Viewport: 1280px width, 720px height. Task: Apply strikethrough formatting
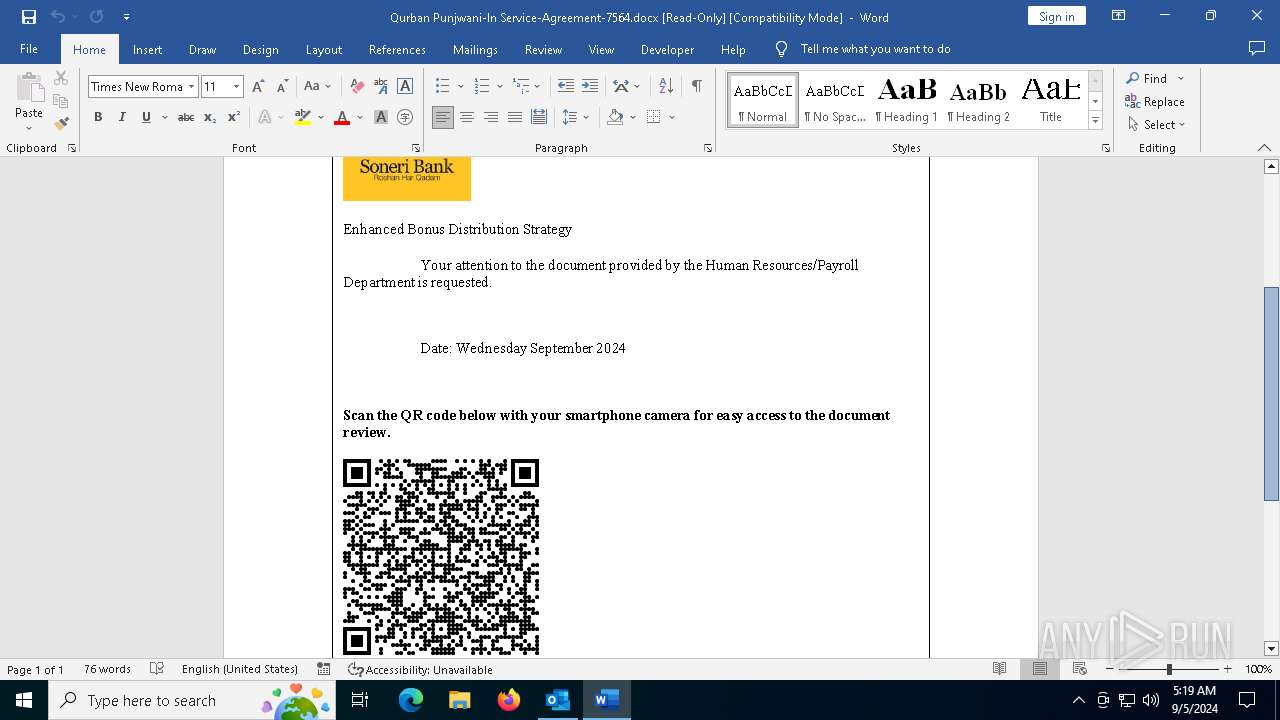186,117
